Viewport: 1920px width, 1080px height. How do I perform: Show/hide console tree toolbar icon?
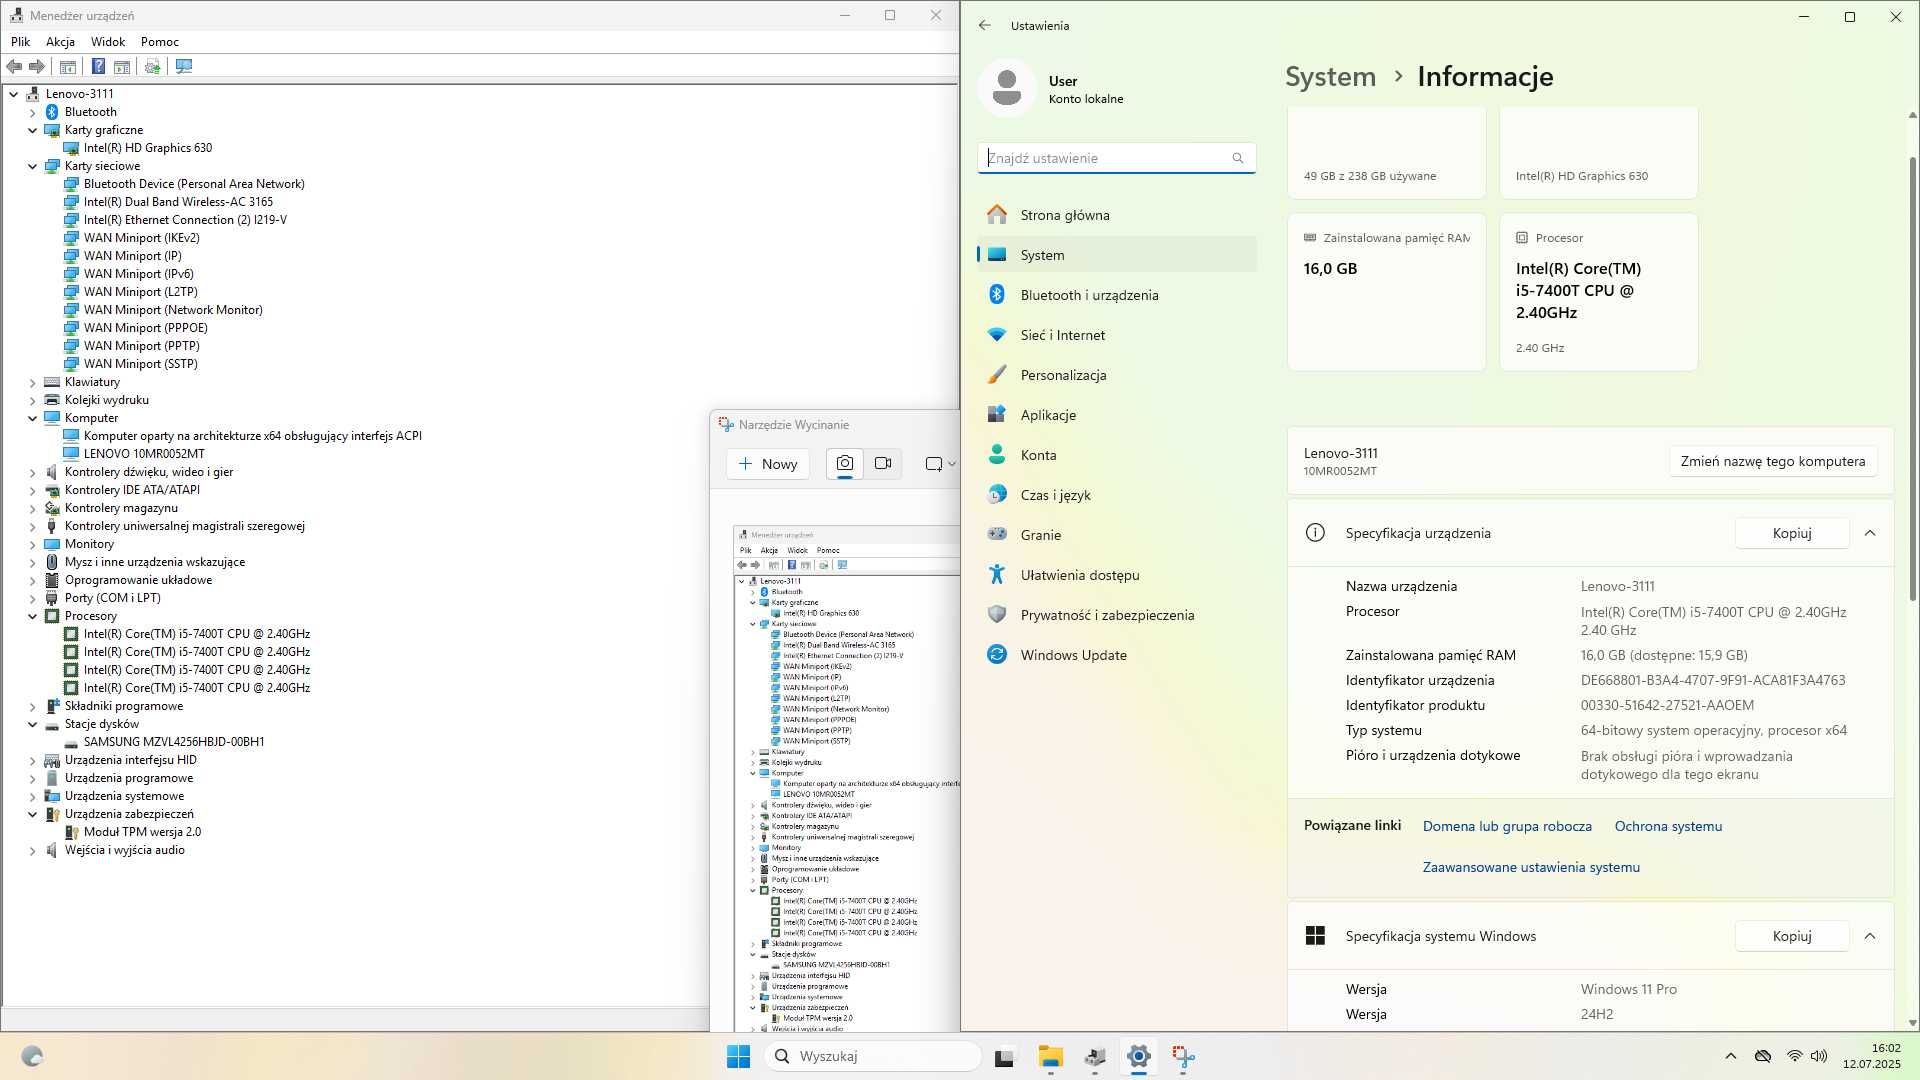click(68, 67)
